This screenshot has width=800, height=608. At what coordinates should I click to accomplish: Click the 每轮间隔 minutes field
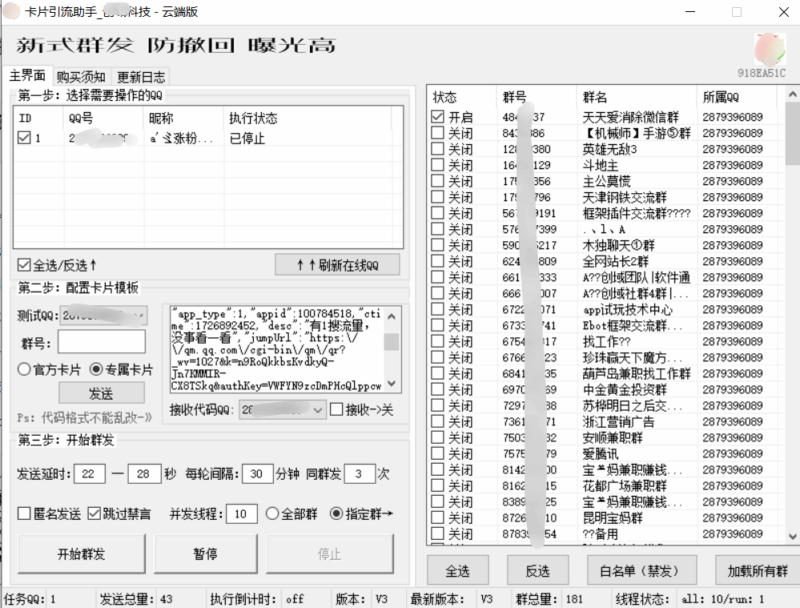click(258, 474)
